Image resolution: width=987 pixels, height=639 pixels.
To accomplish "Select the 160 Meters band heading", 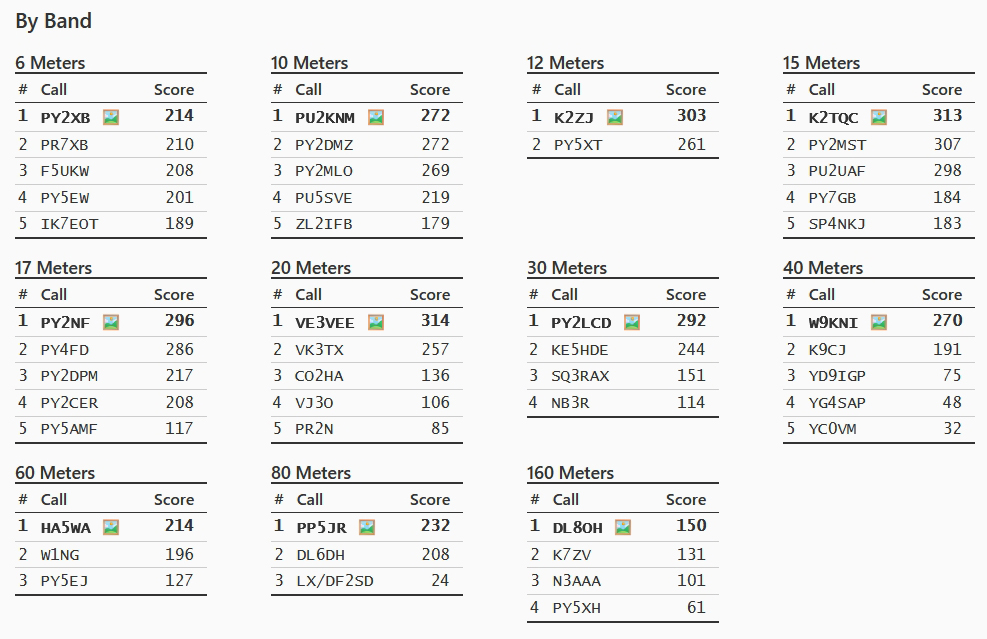I will pyautogui.click(x=570, y=473).
